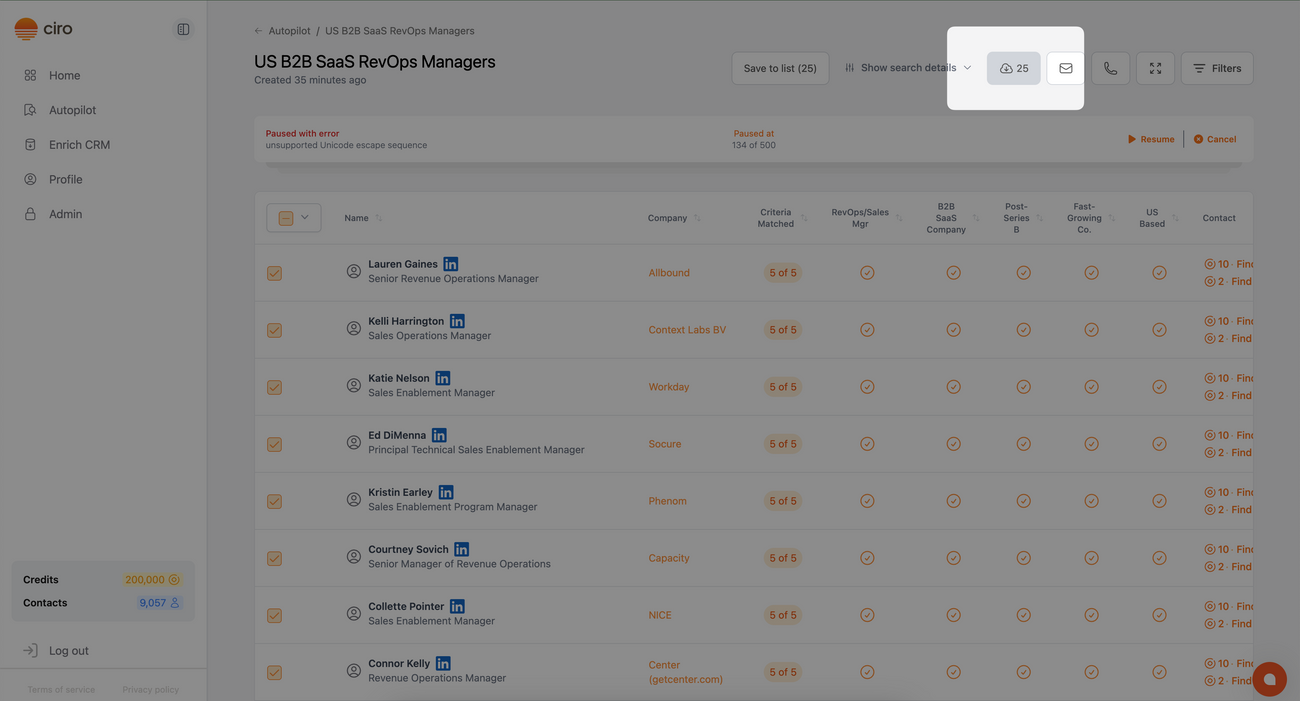Image resolution: width=1300 pixels, height=701 pixels.
Task: Click Katie Nelson's avatar icon
Action: click(352, 385)
